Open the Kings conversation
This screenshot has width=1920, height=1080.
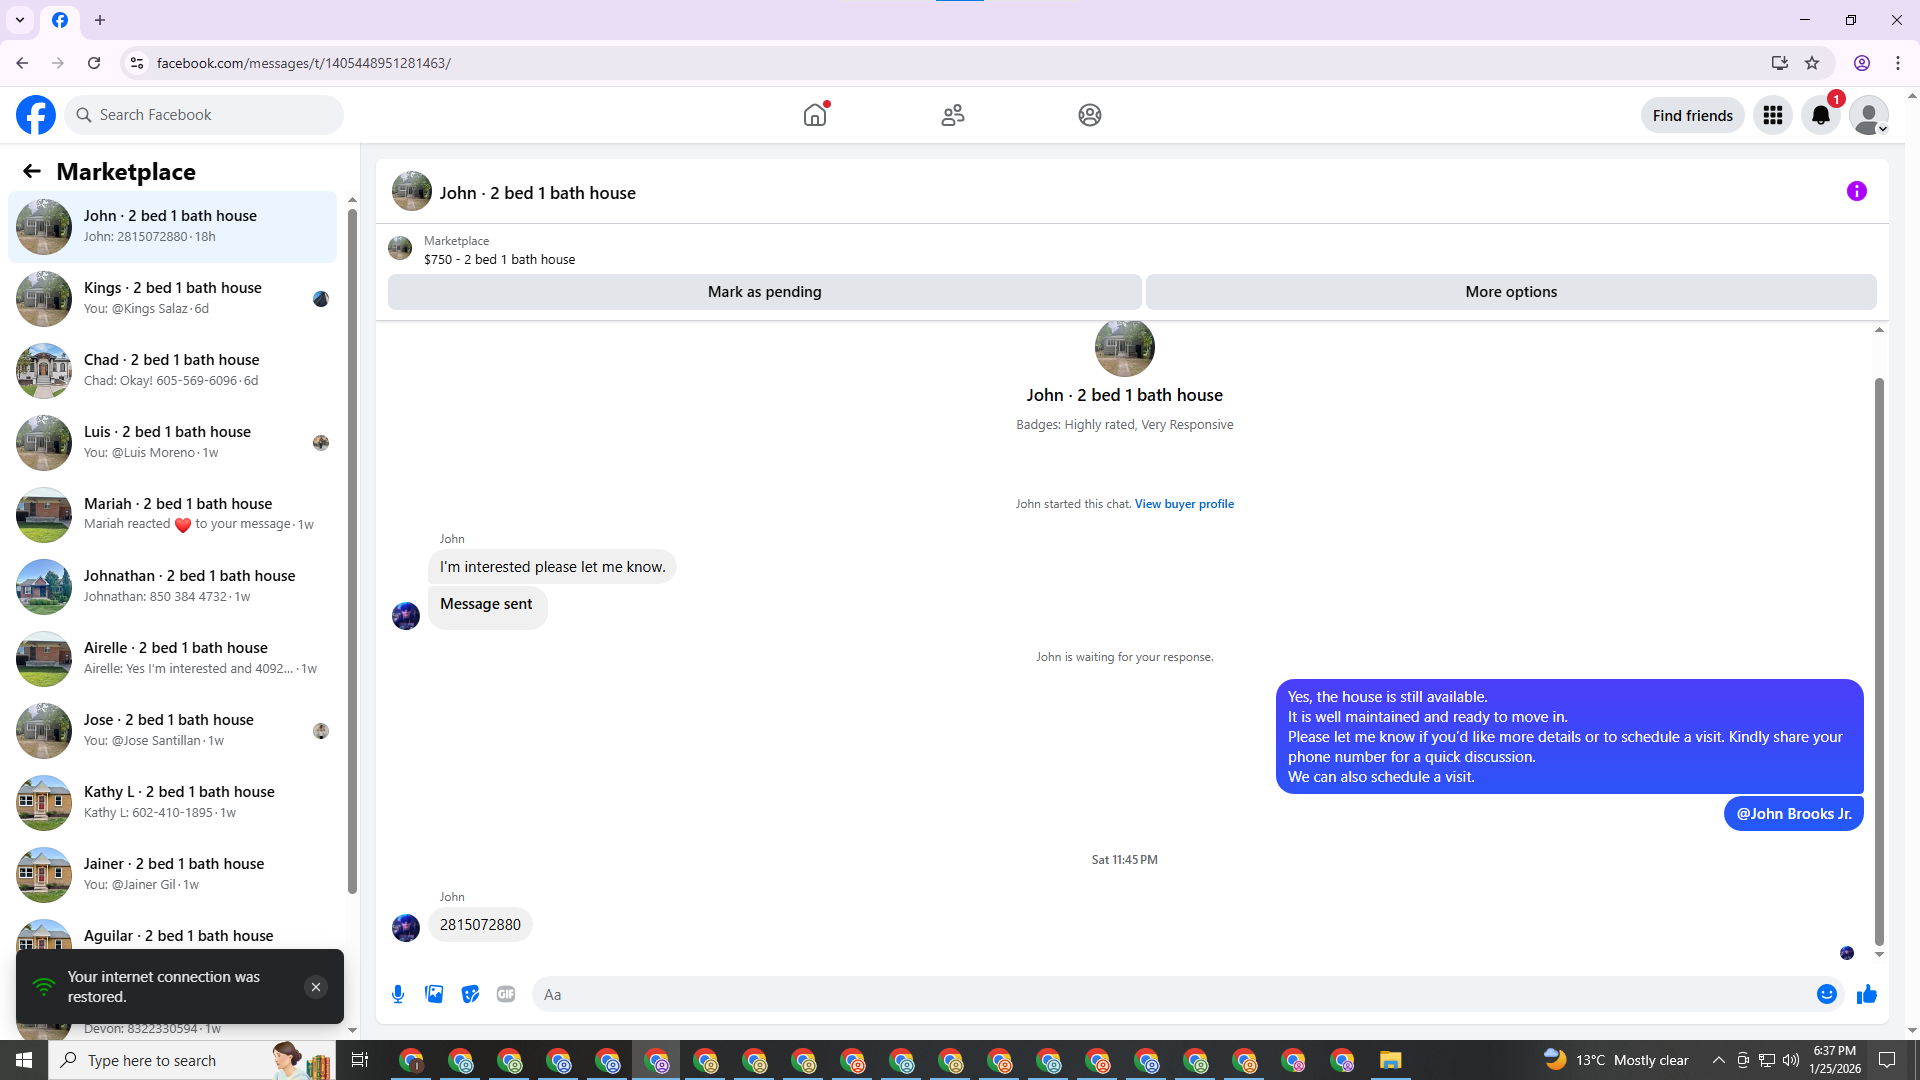pos(173,298)
